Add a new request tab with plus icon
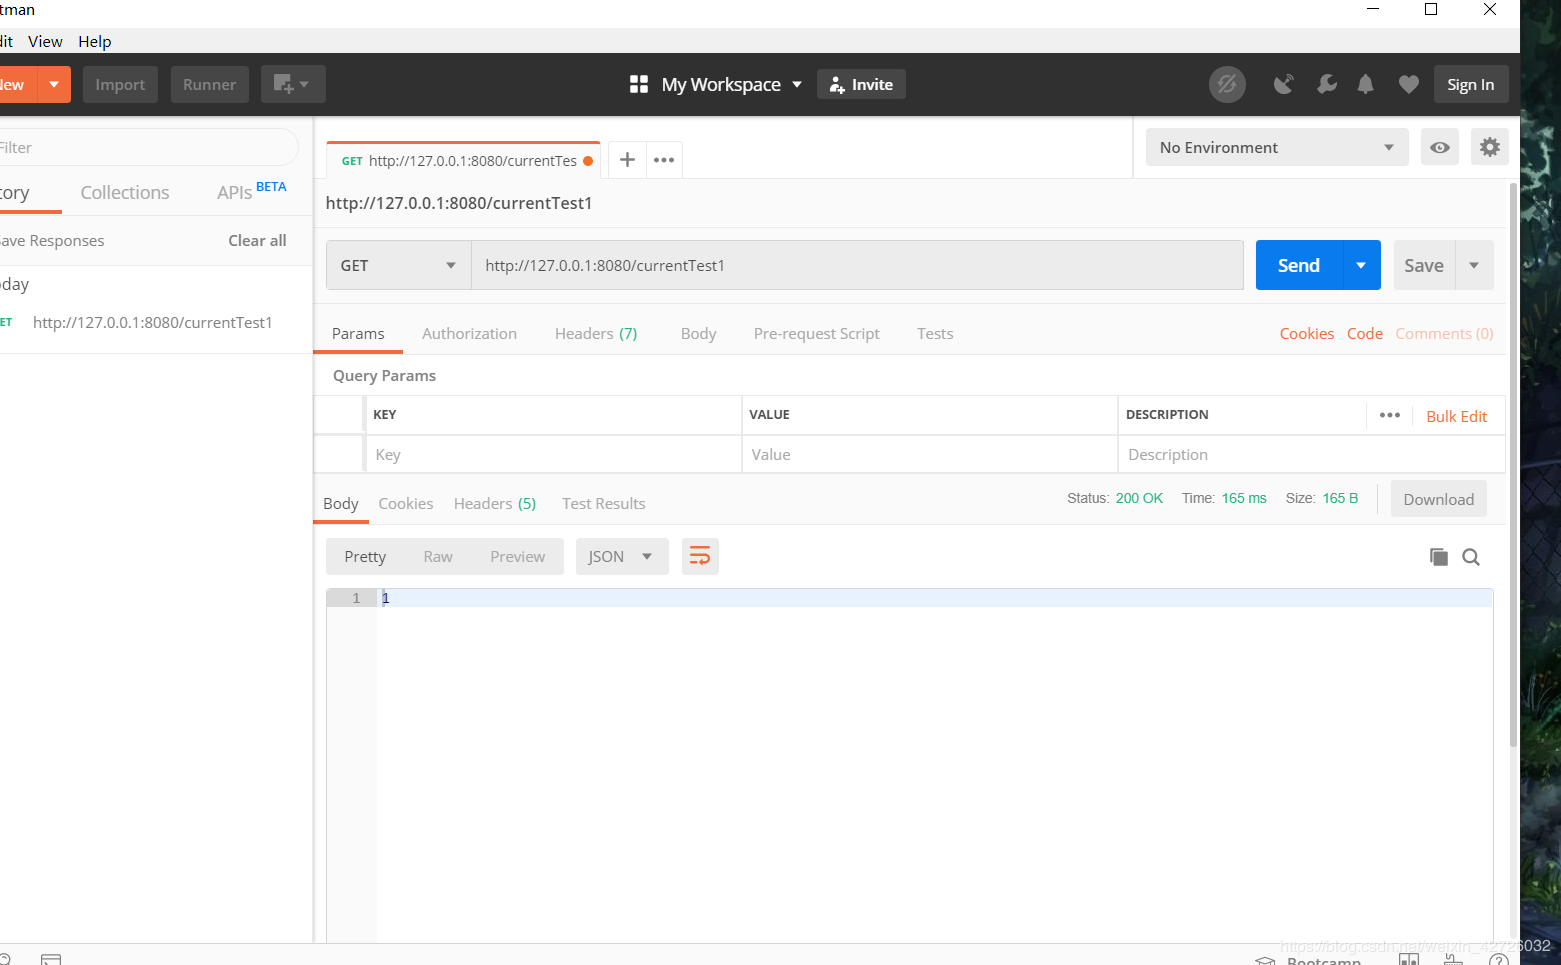The width and height of the screenshot is (1561, 965). click(627, 160)
